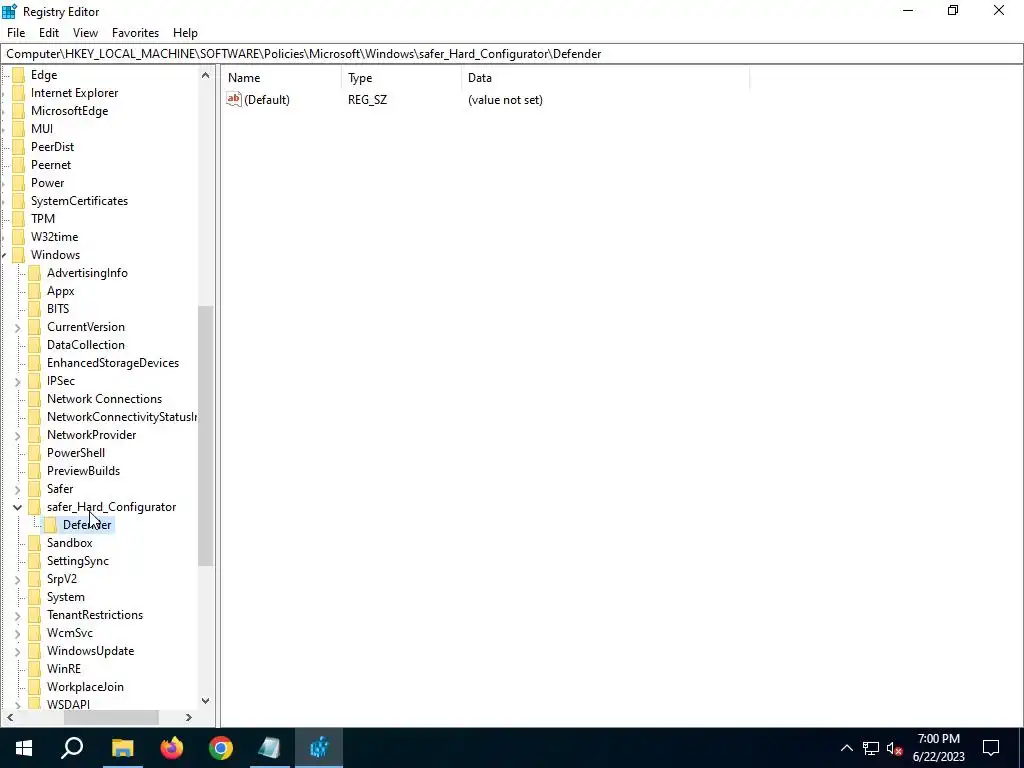Collapse the safer_Hard_Configurator key
This screenshot has height=768, width=1024.
(18, 507)
